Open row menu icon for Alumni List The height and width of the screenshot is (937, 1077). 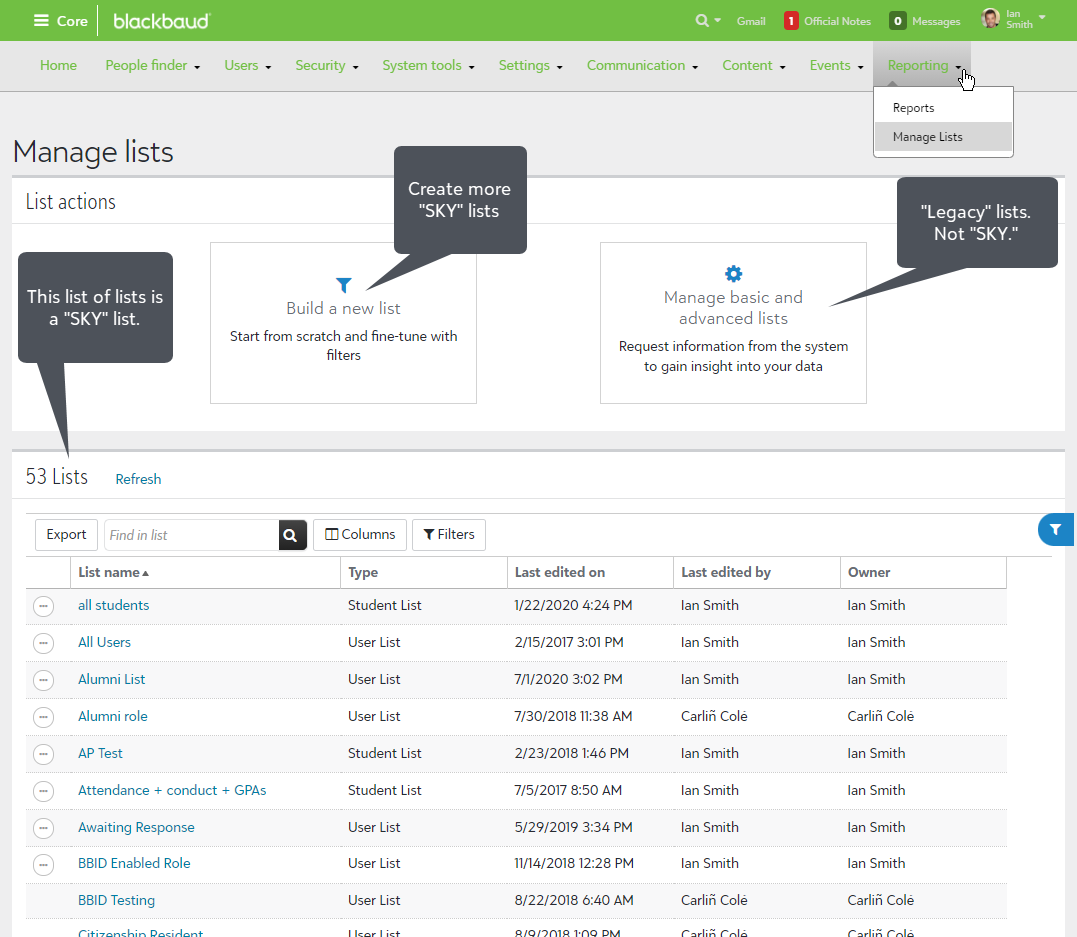click(x=43, y=680)
